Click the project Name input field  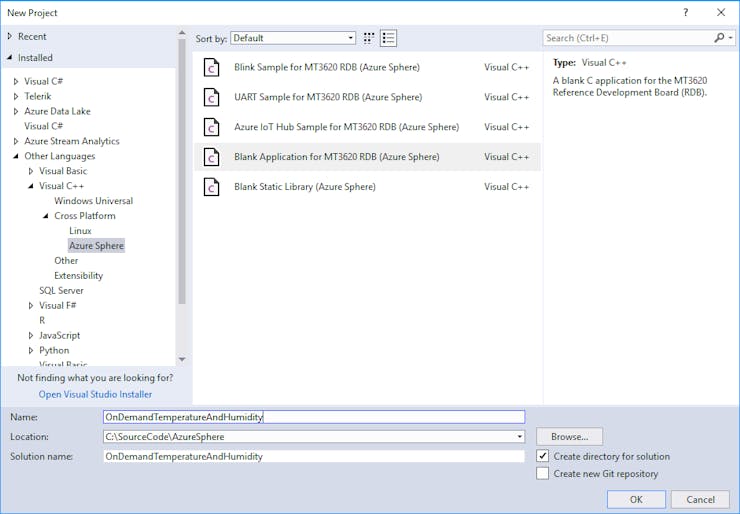[x=314, y=417]
